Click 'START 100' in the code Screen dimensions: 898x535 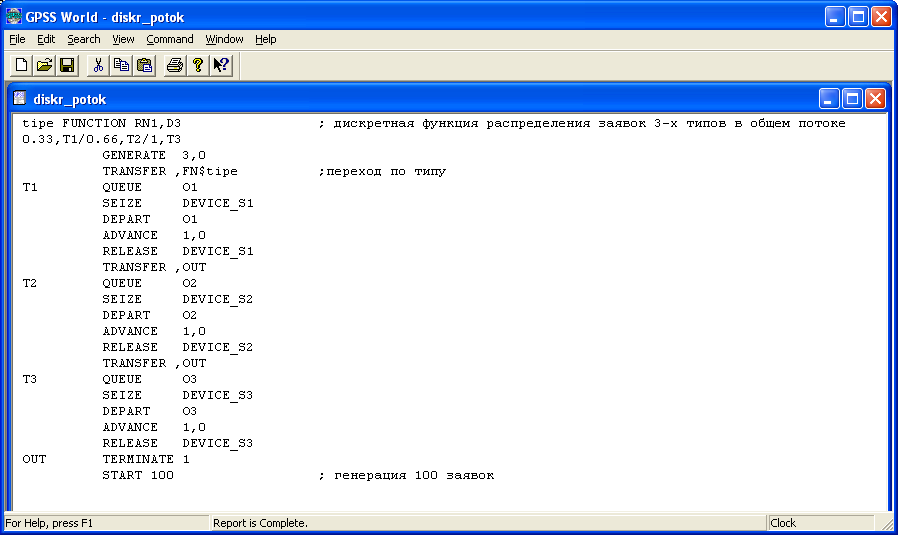(138, 475)
